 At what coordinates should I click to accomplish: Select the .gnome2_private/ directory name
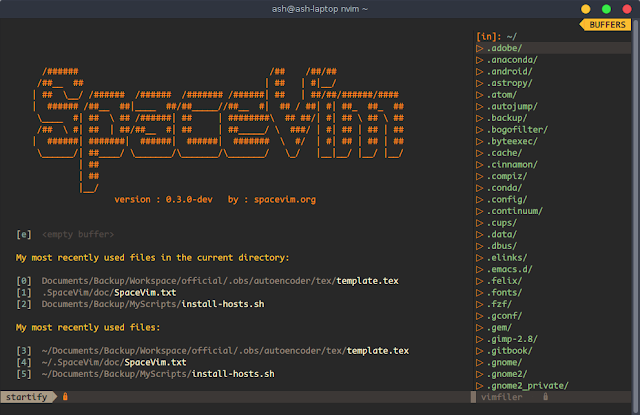click(527, 386)
